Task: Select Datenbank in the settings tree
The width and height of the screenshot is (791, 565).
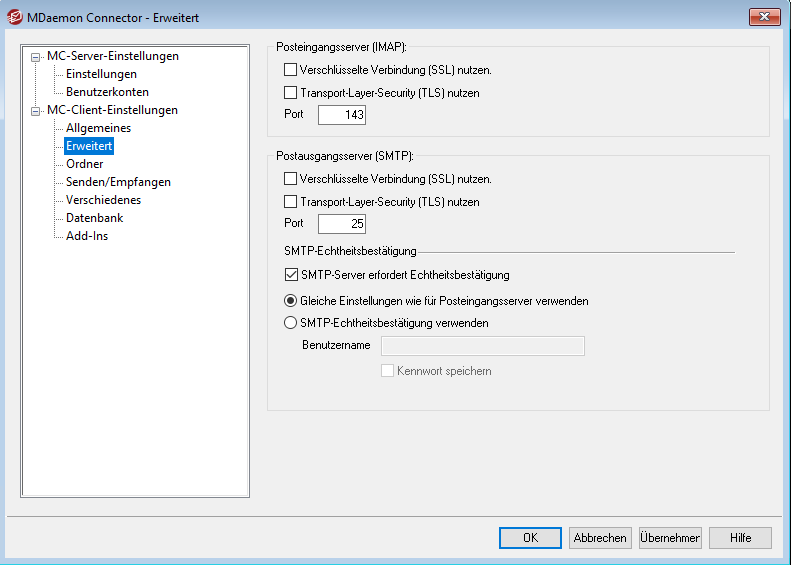Action: point(94,218)
